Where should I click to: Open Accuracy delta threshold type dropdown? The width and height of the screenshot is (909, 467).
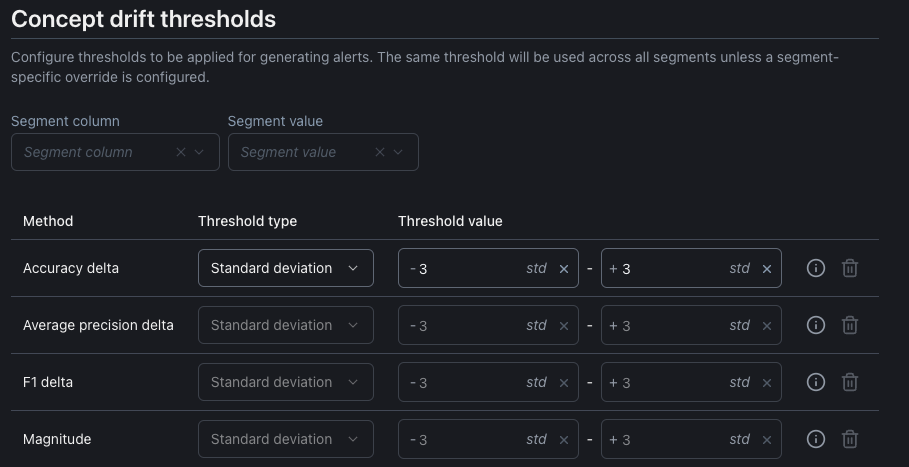[x=285, y=268]
